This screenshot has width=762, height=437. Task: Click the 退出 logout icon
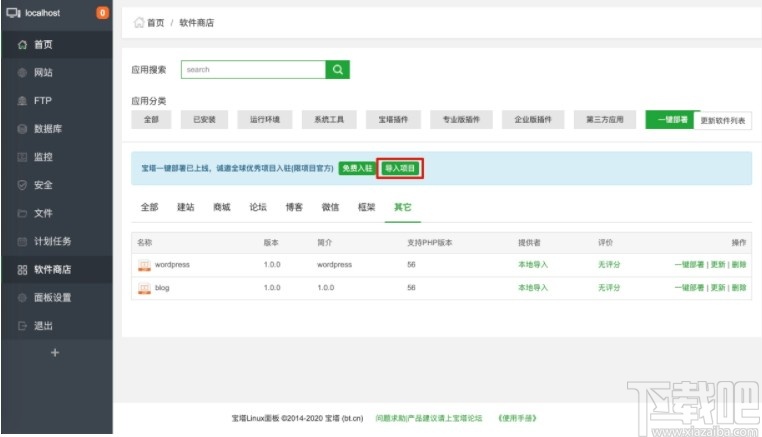22,326
